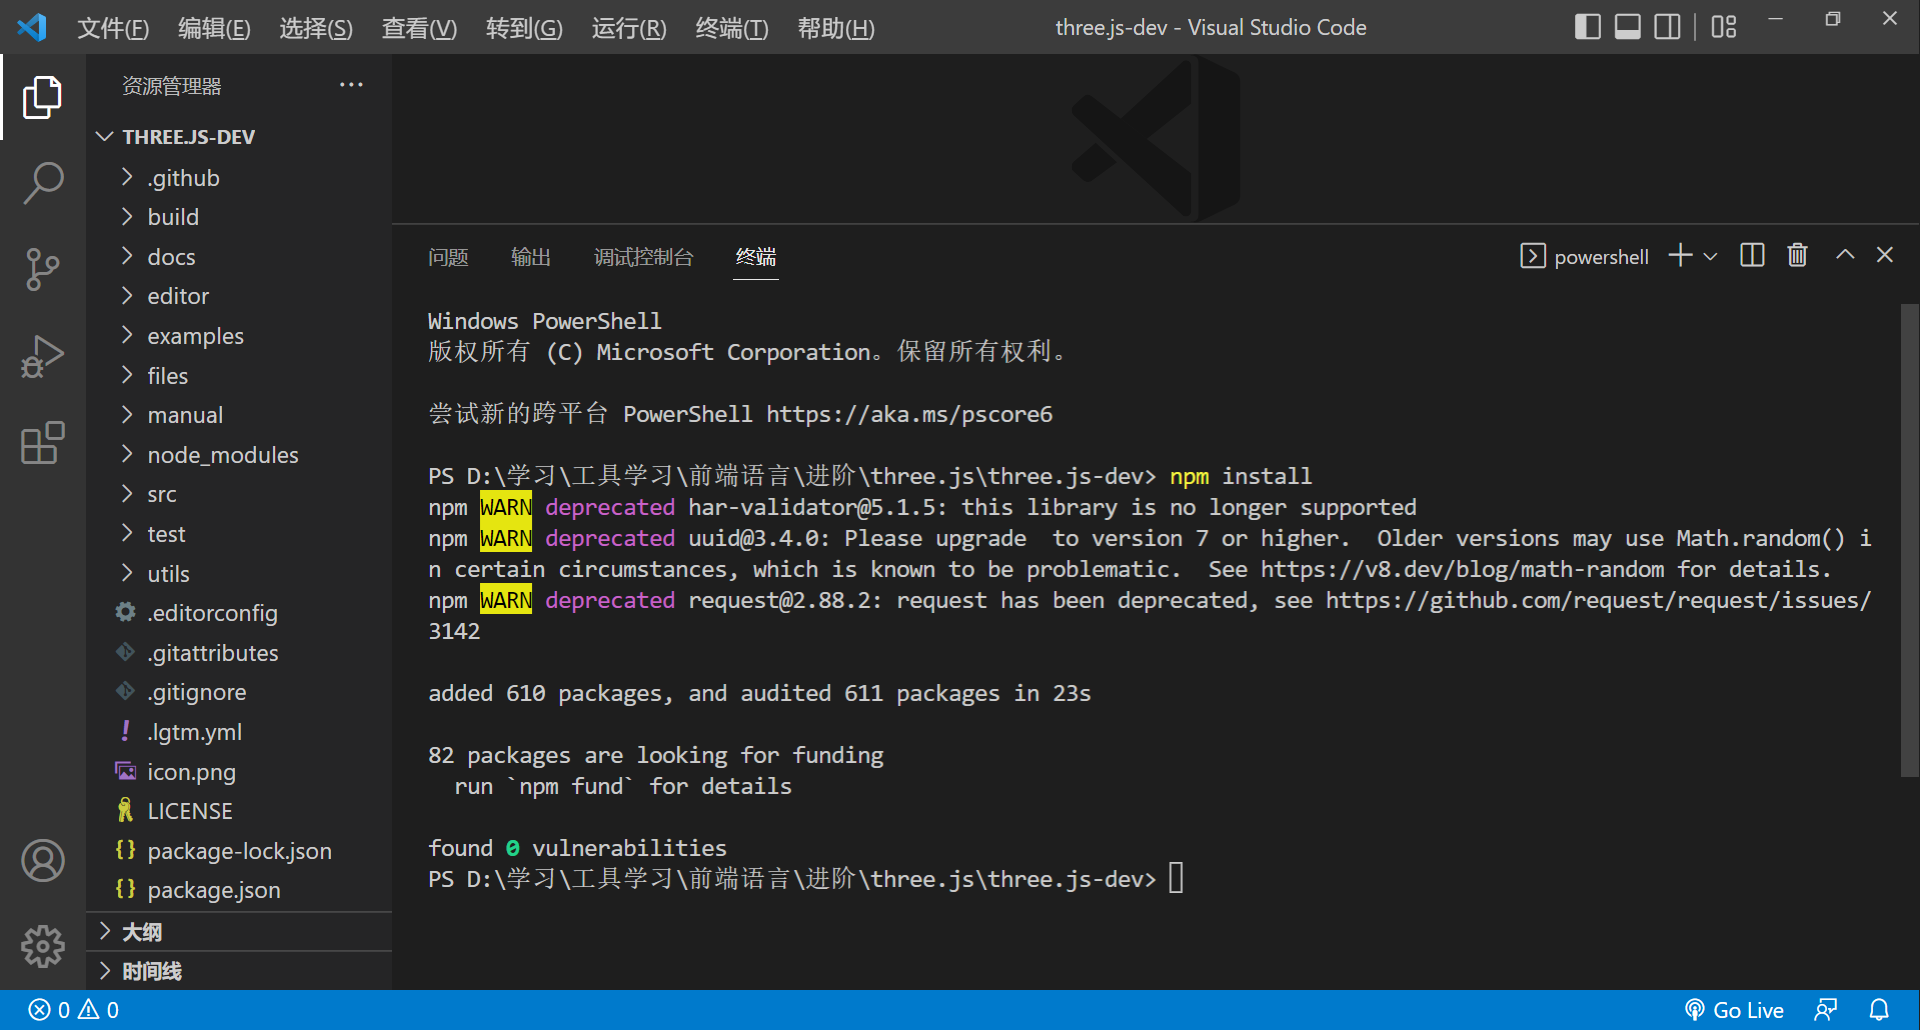The width and height of the screenshot is (1920, 1030).
Task: Open the package.json file
Action: click(239, 890)
